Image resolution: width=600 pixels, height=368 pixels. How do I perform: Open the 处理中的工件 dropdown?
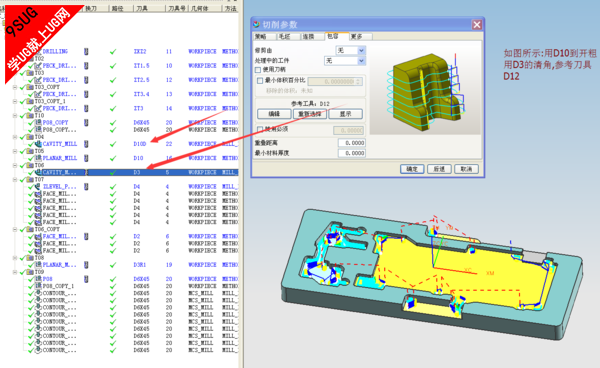tap(345, 61)
